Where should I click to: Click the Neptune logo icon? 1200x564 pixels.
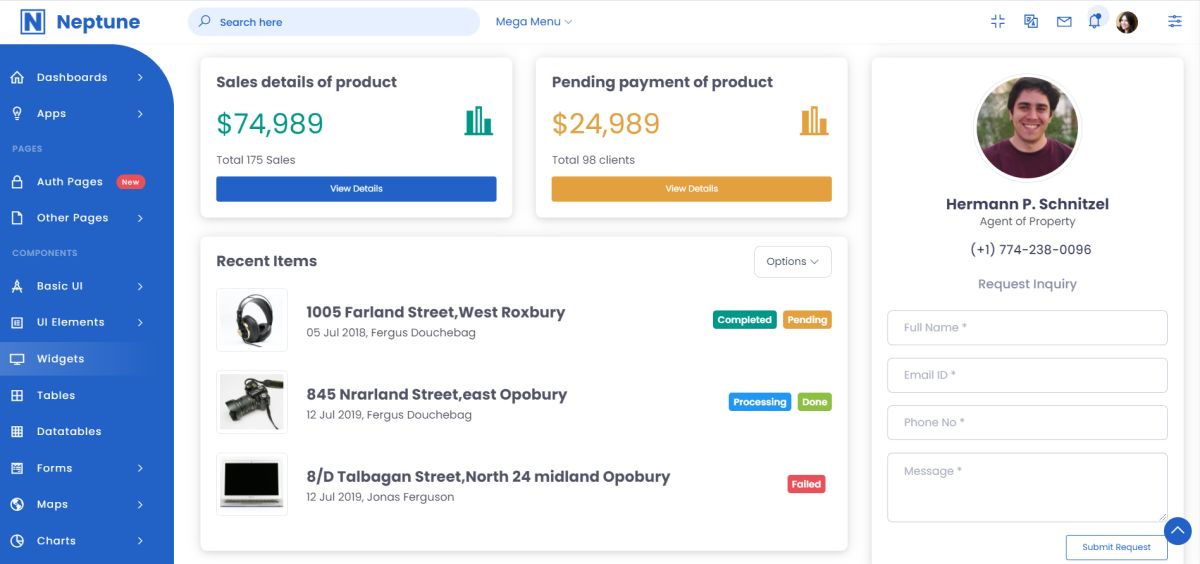click(x=33, y=22)
